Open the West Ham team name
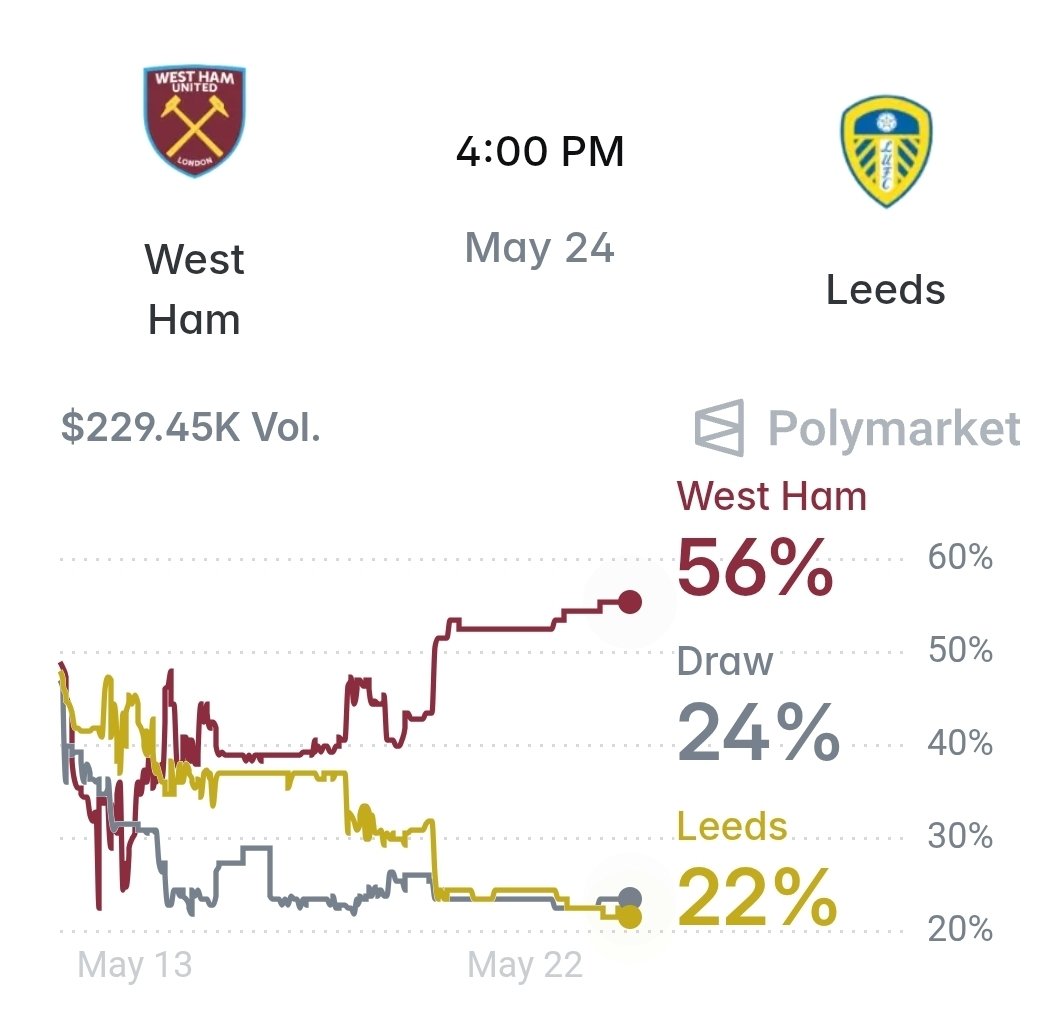The height and width of the screenshot is (1034, 1048). [194, 289]
